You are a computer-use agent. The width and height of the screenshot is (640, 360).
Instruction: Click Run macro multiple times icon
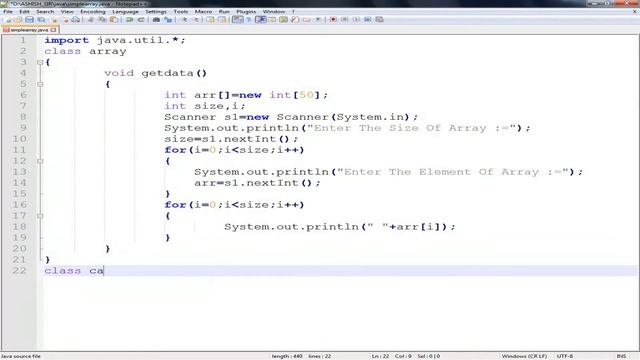pos(368,20)
